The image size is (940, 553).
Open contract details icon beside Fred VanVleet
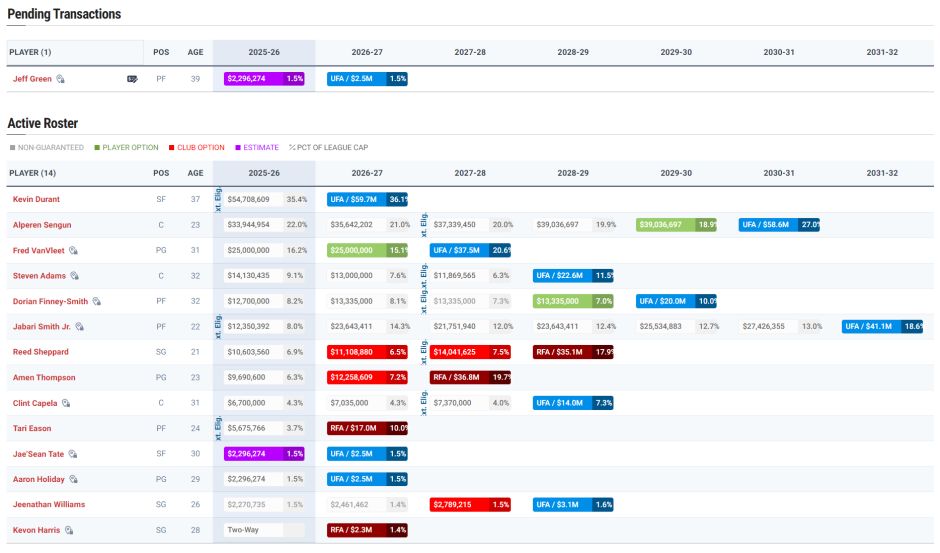point(73,251)
